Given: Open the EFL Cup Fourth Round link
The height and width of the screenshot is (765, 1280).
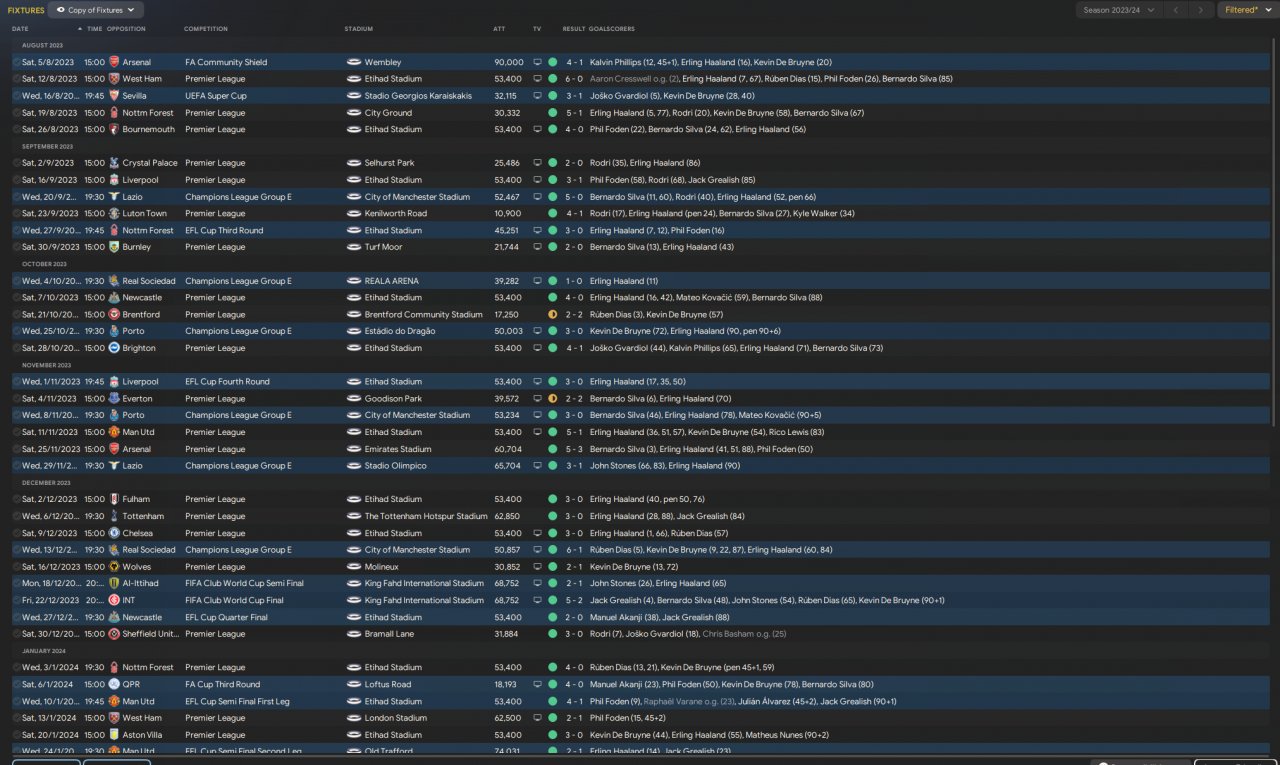Looking at the screenshot, I should 227,381.
